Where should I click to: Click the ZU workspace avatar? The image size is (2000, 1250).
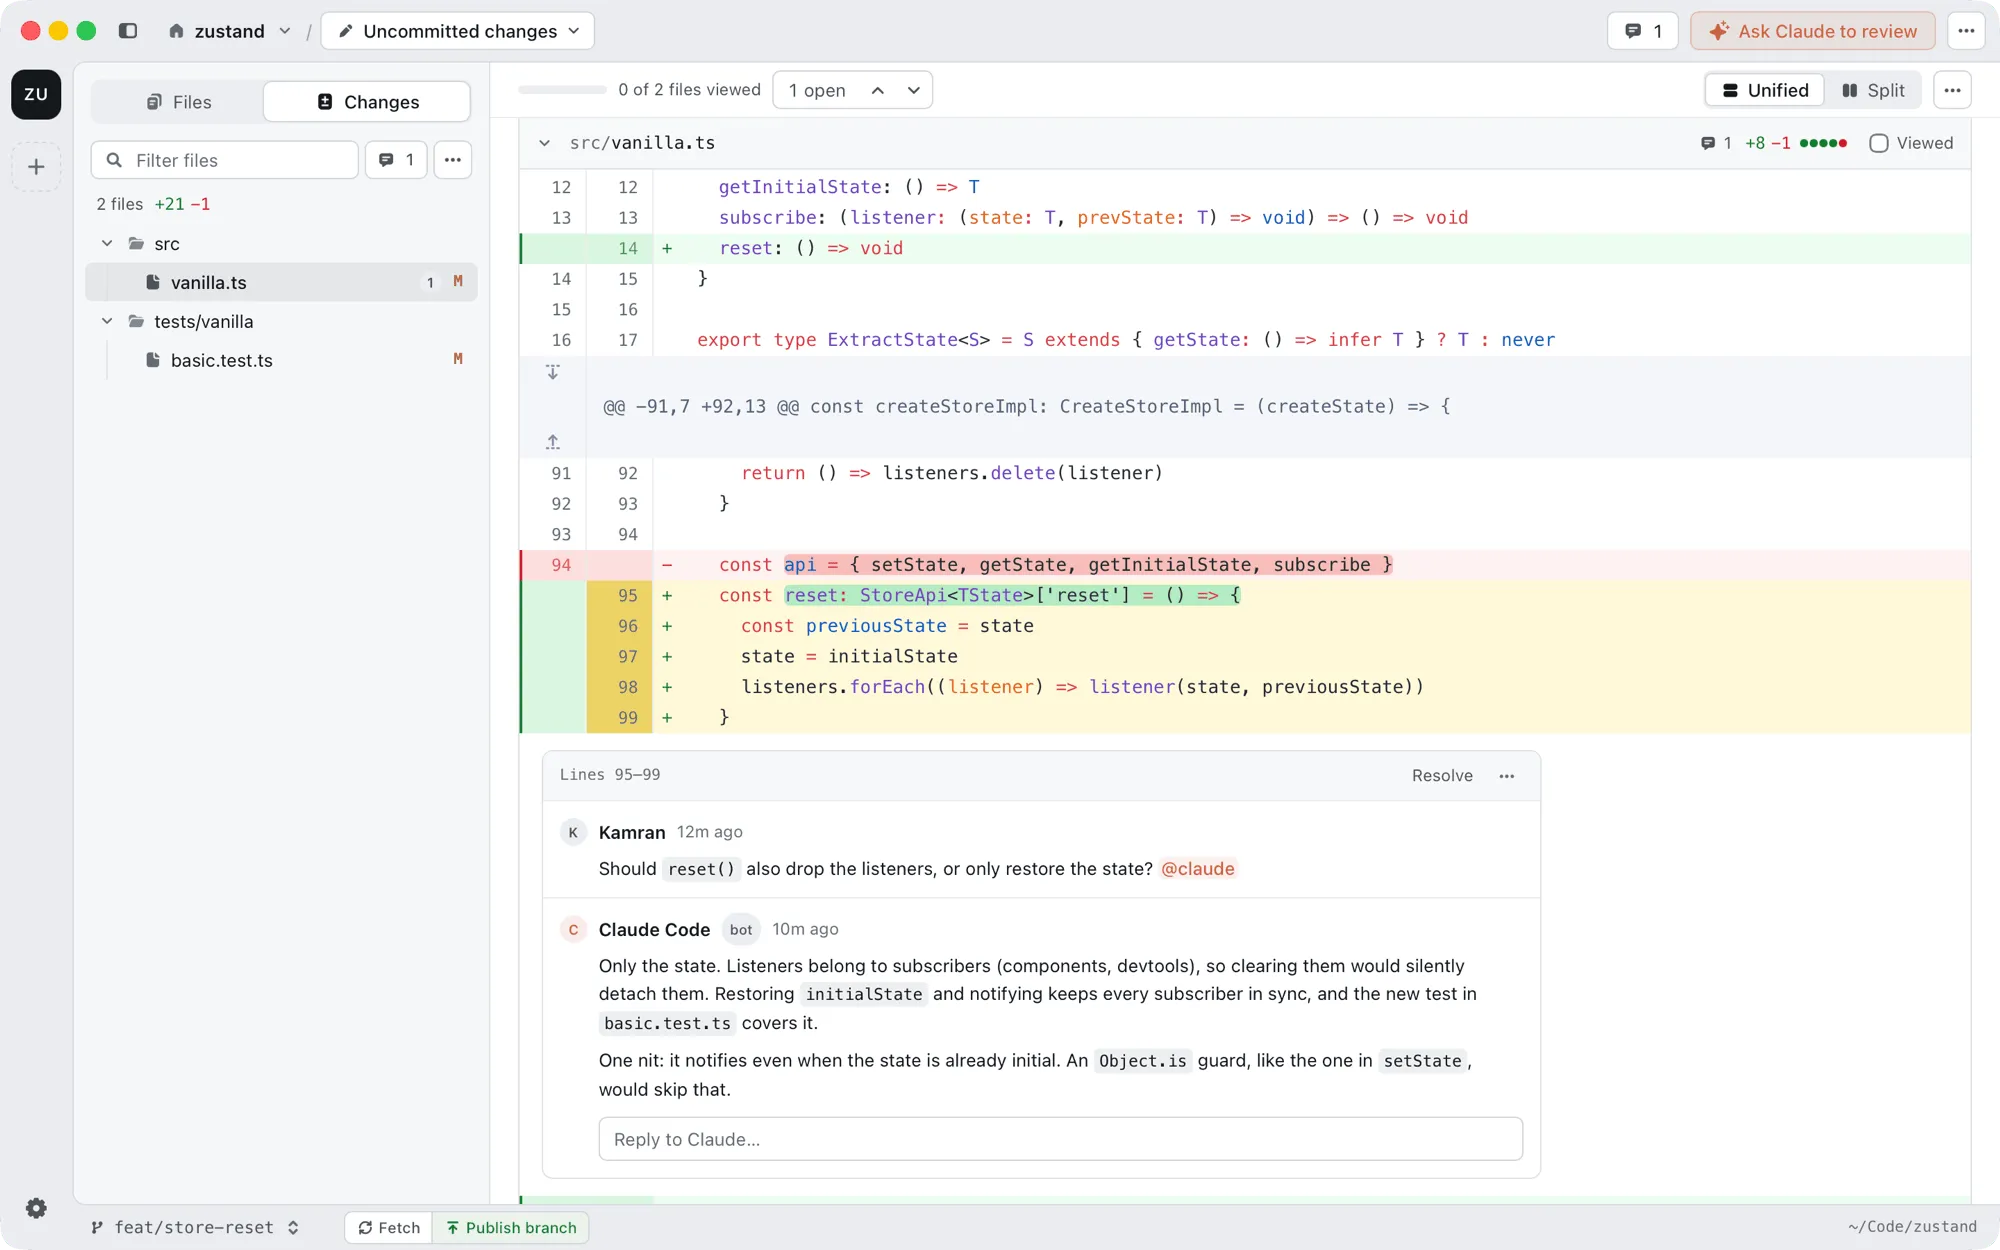36,94
